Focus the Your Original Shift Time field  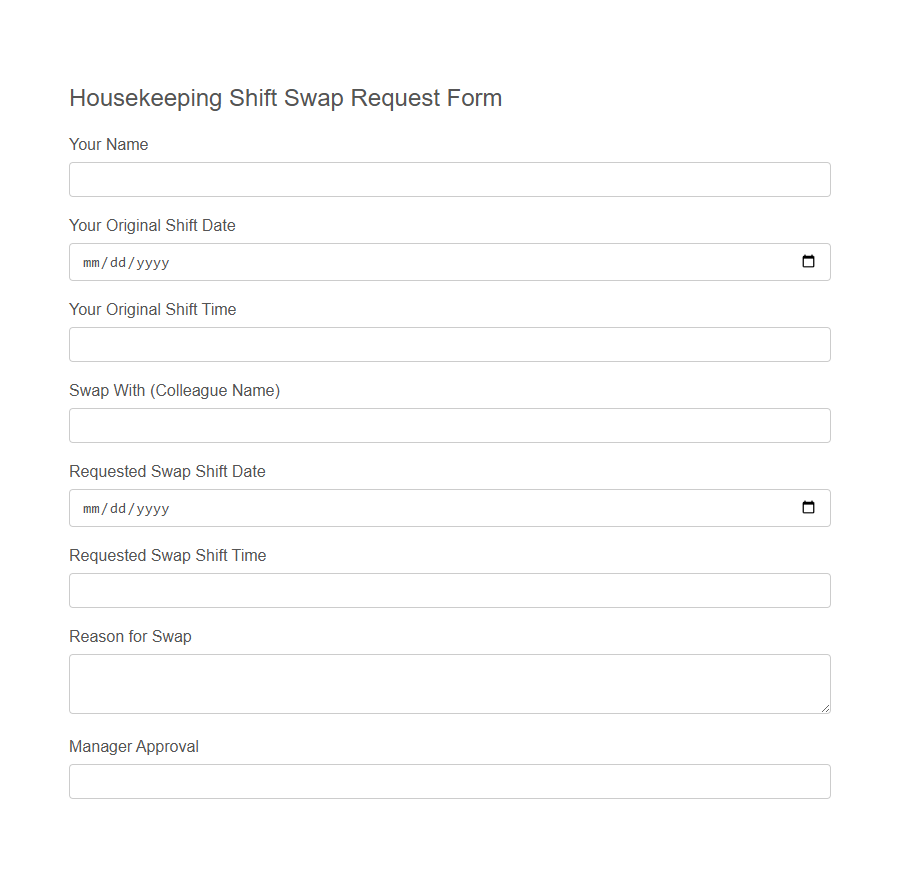(449, 343)
